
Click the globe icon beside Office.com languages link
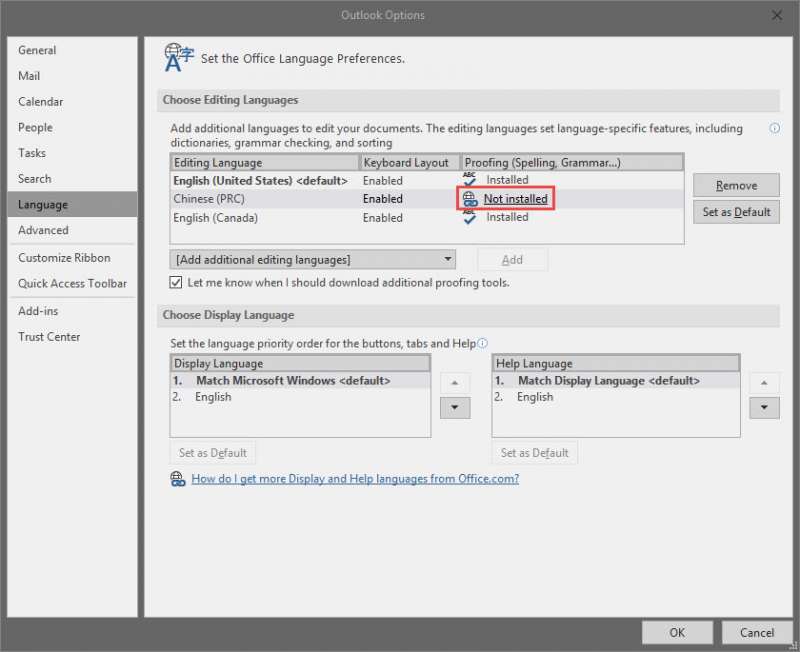178,479
